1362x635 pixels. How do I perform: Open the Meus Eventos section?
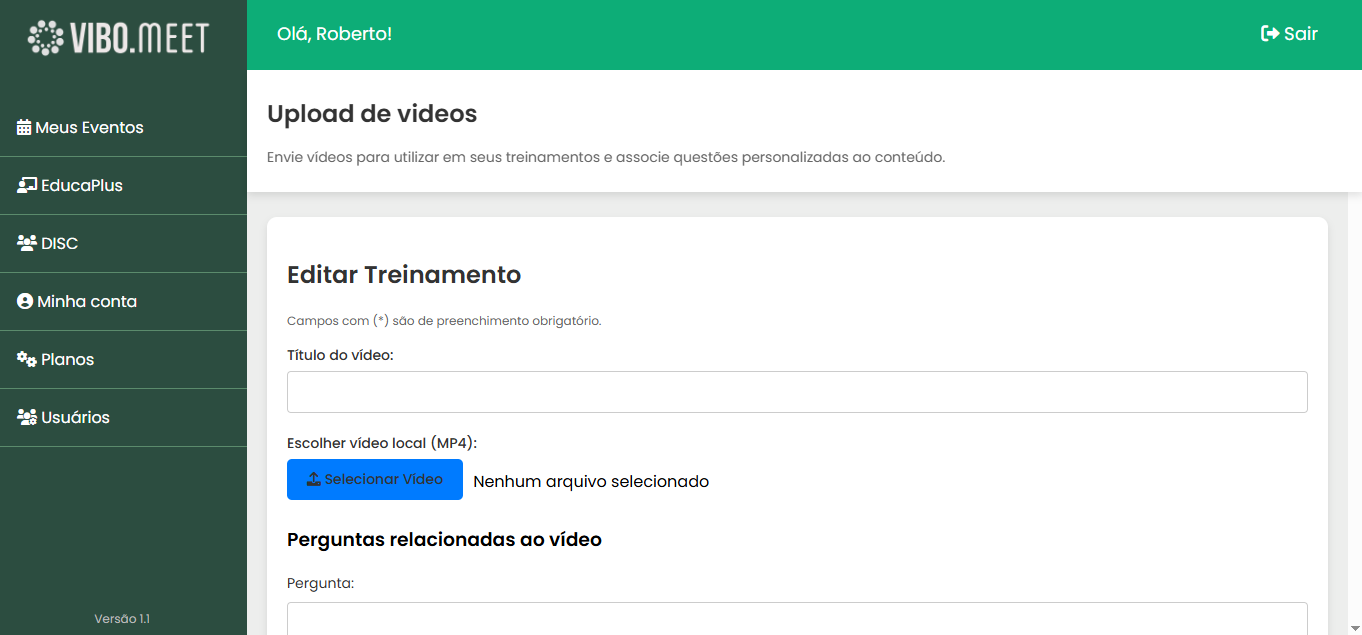(89, 127)
